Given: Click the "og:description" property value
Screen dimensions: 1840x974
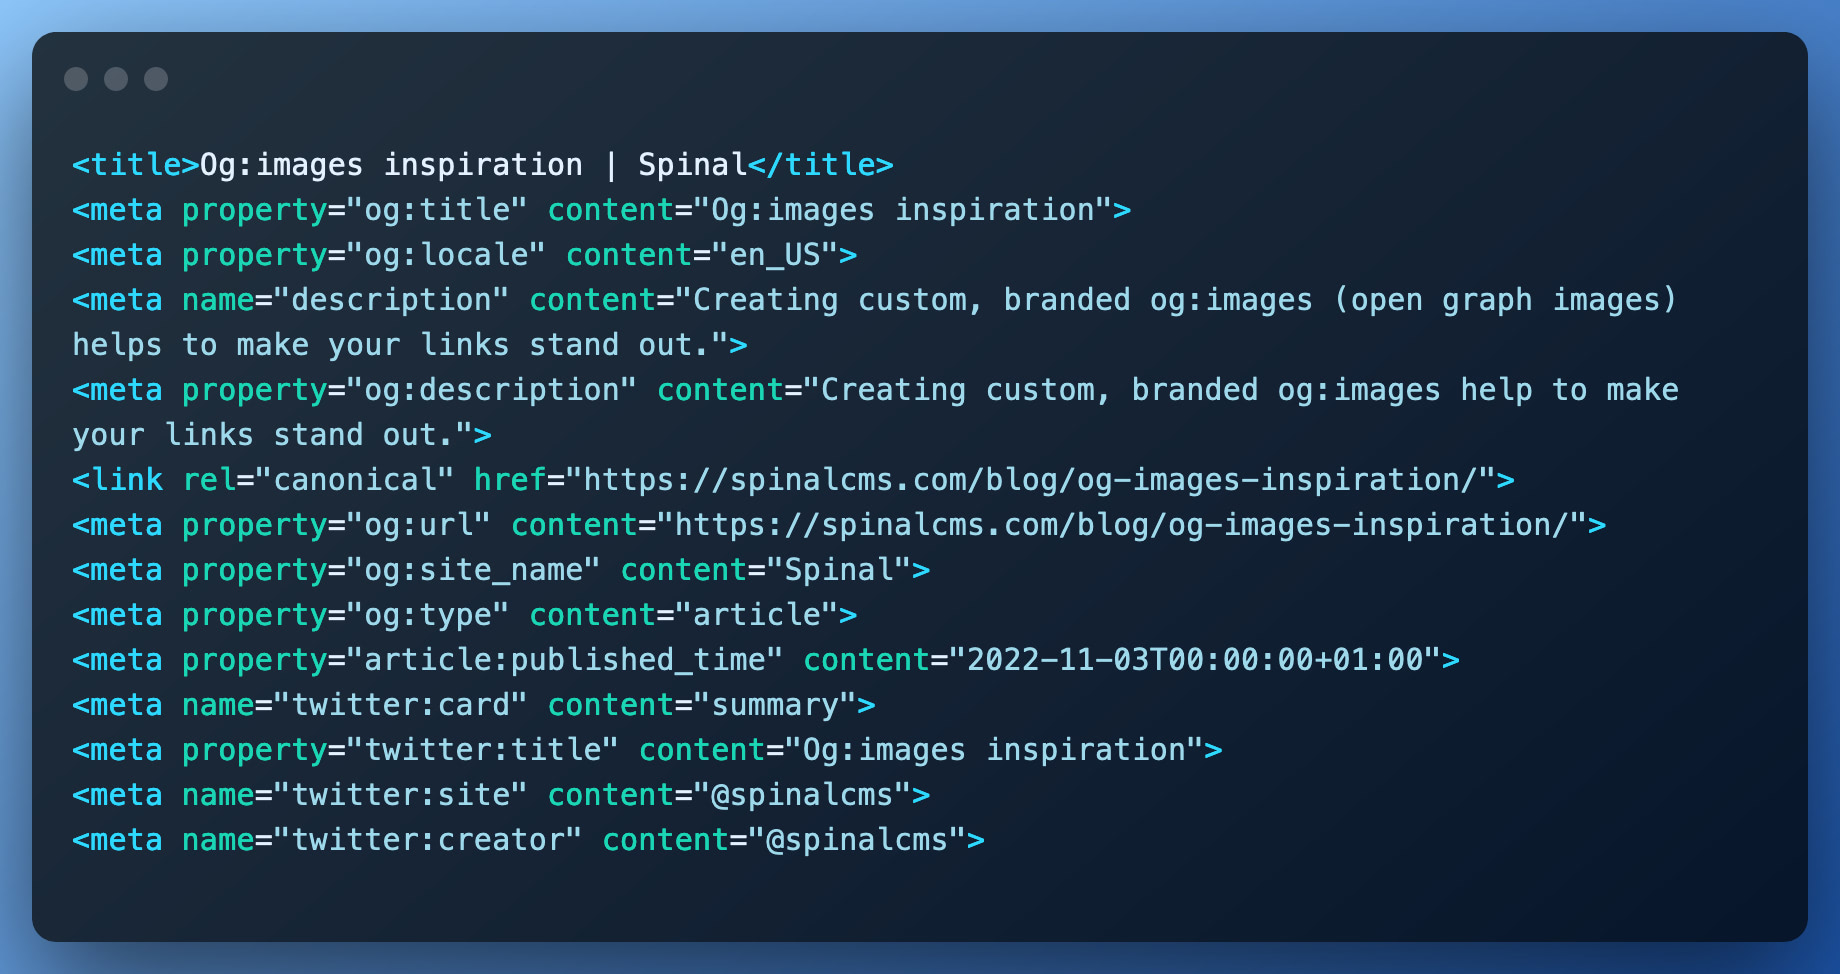Looking at the screenshot, I should (x=491, y=389).
